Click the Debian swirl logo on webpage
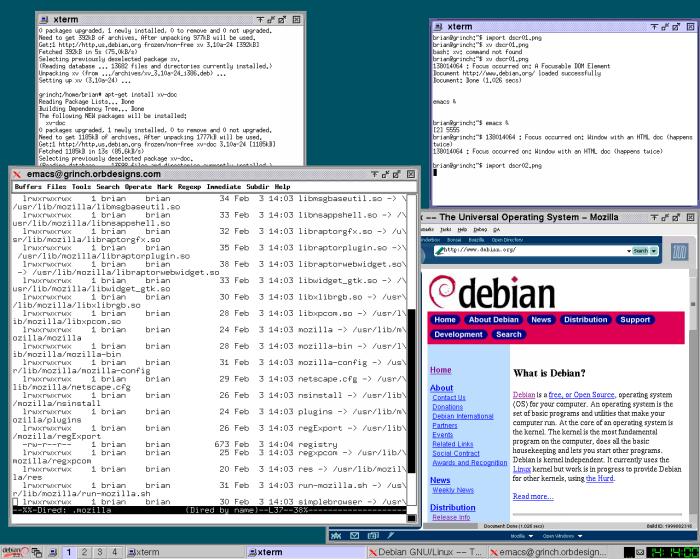Viewport: 700px width, 559px height. pos(452,291)
